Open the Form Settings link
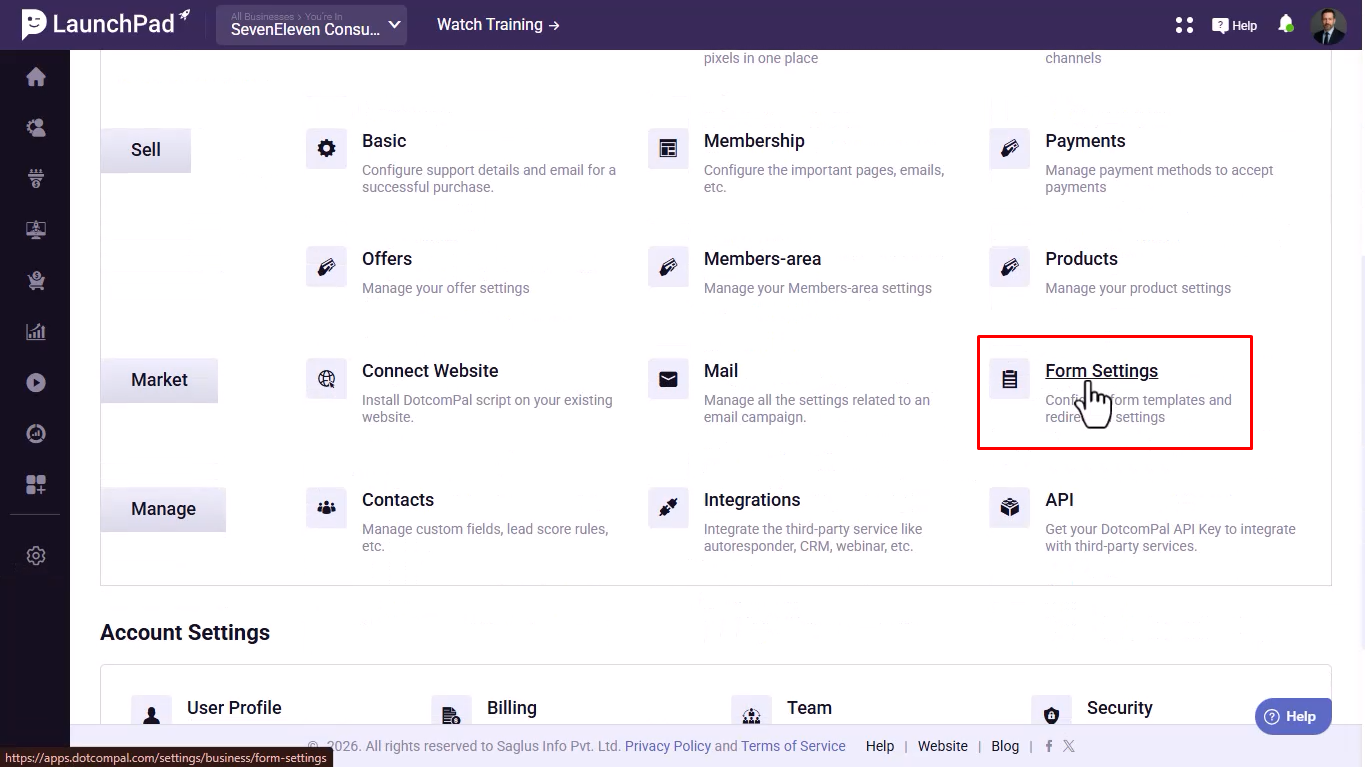This screenshot has height=767, width=1365. click(x=1101, y=371)
